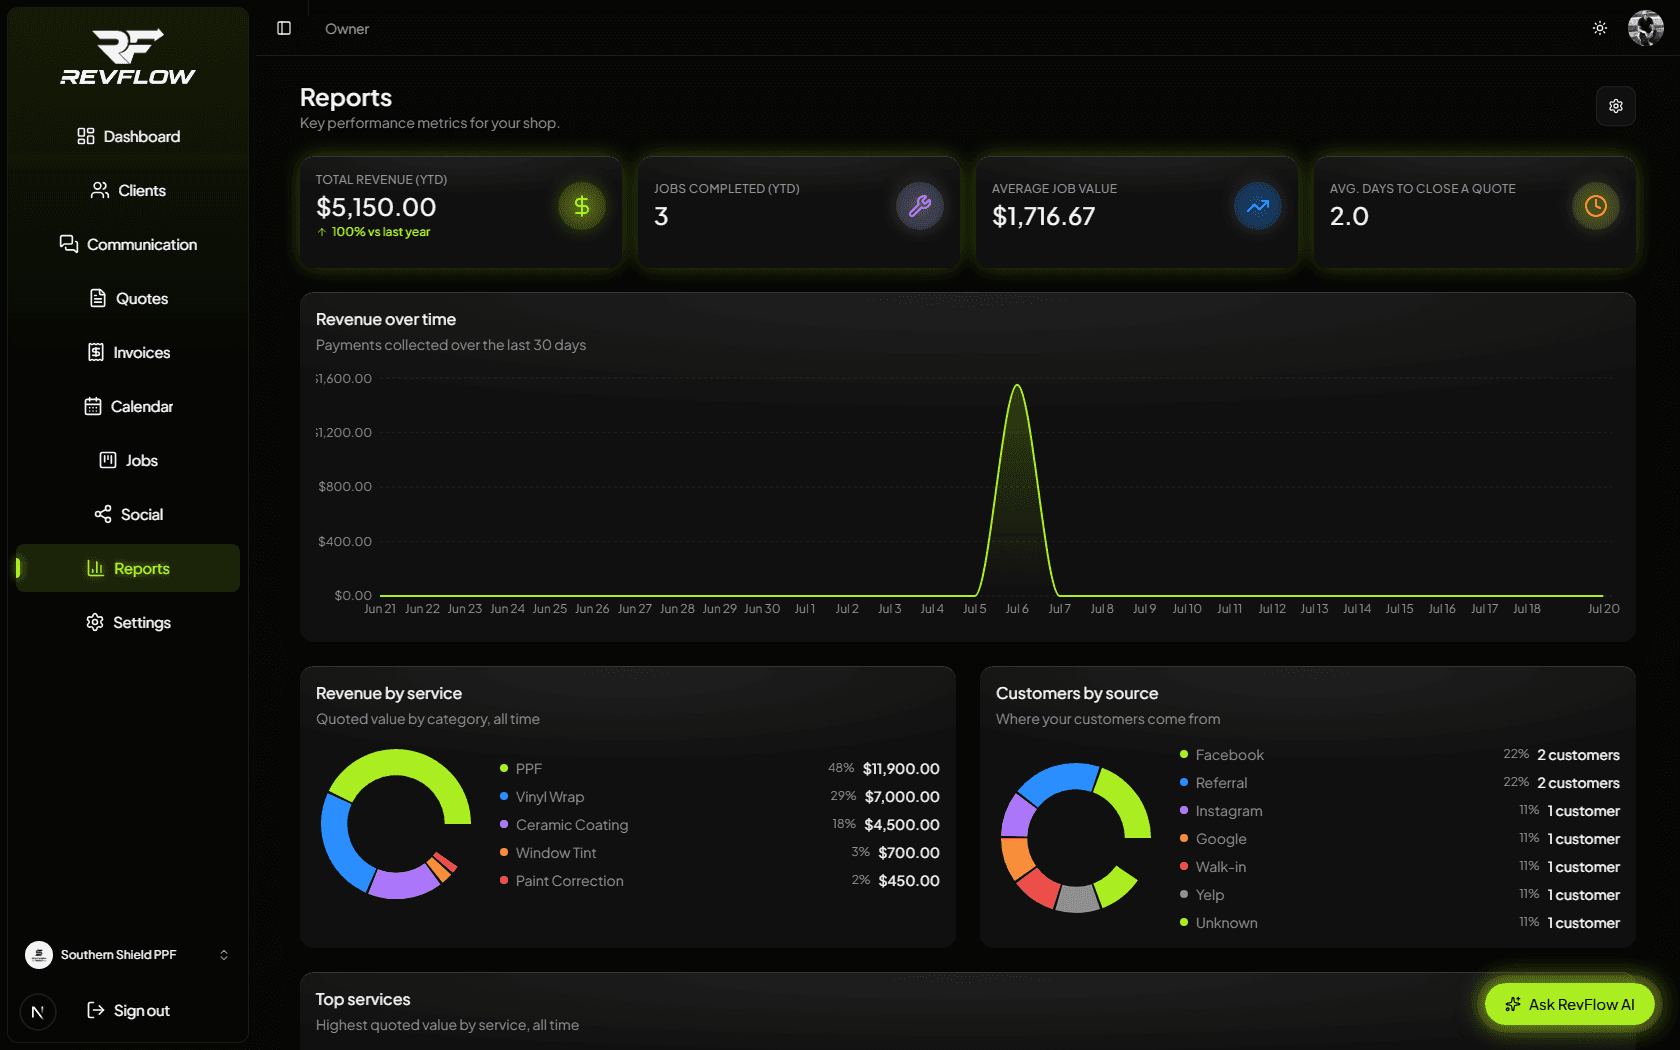Open the Calendar page

(x=128, y=406)
